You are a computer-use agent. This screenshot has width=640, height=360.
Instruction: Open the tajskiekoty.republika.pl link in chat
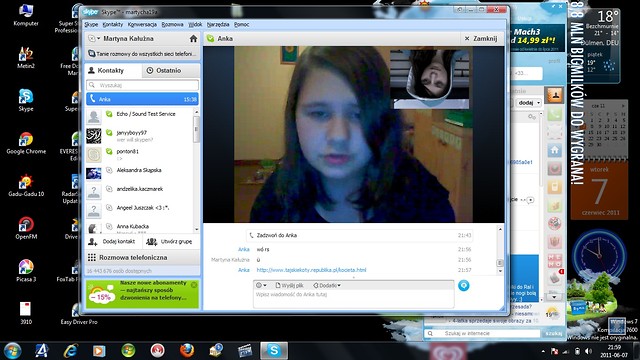(311, 270)
